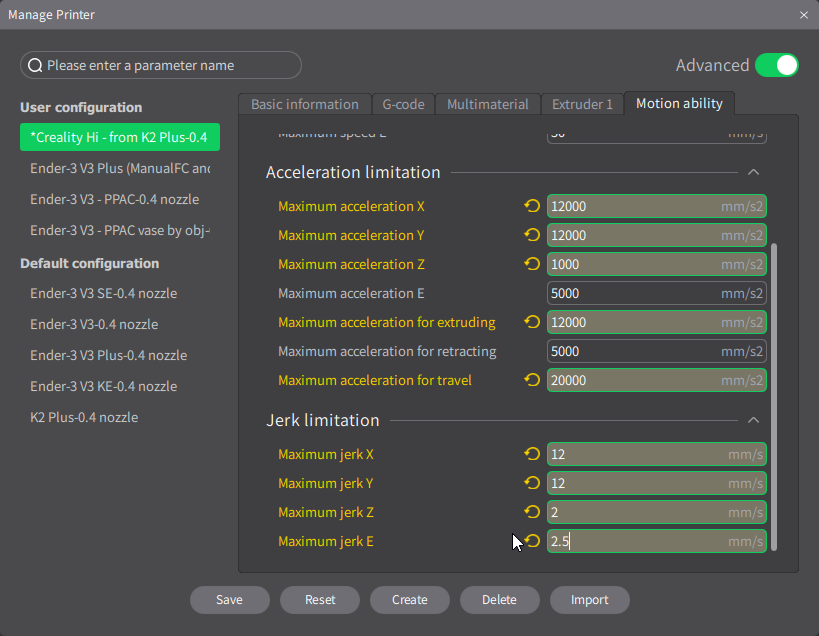
Task: Reset Maximum acceleration Y value
Action: (532, 235)
